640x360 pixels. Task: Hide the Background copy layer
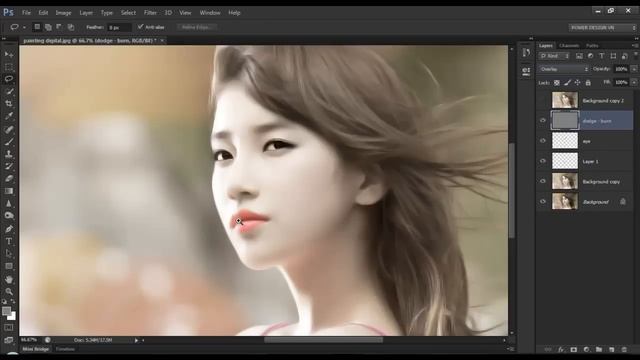(x=543, y=181)
